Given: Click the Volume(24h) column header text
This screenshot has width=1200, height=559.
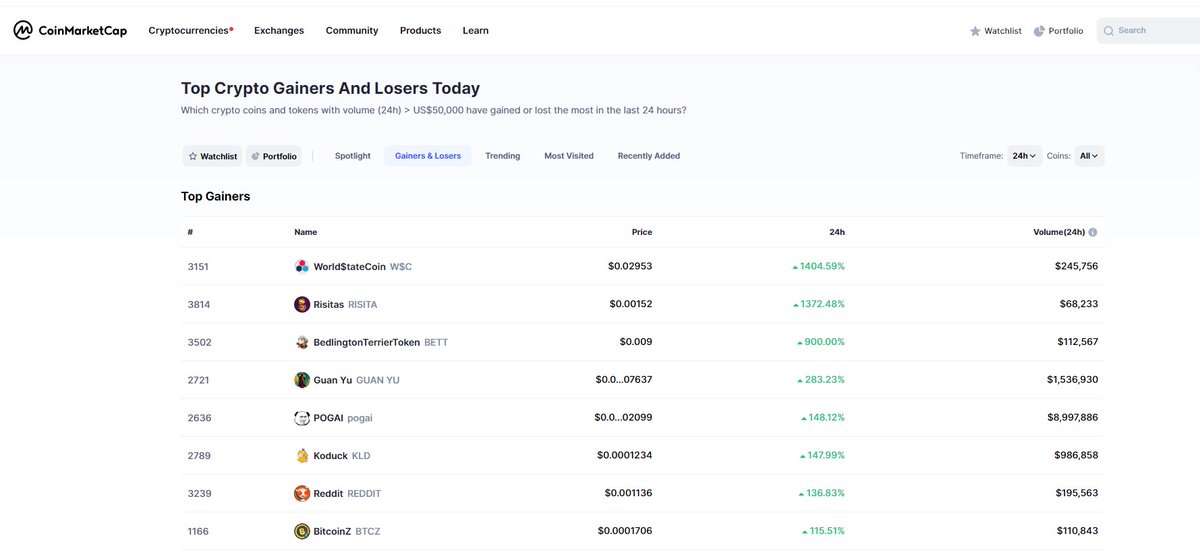Looking at the screenshot, I should coord(1059,232).
